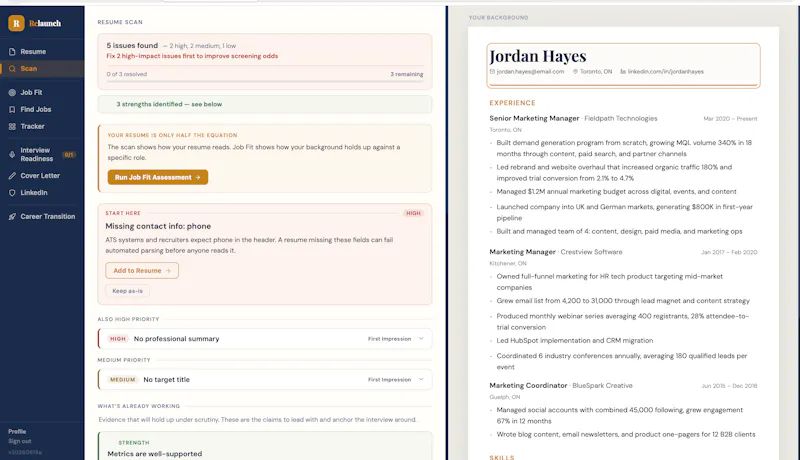Image resolution: width=800 pixels, height=460 pixels.
Task: Click the location pin icon near Toronto
Action: pyautogui.click(x=576, y=71)
